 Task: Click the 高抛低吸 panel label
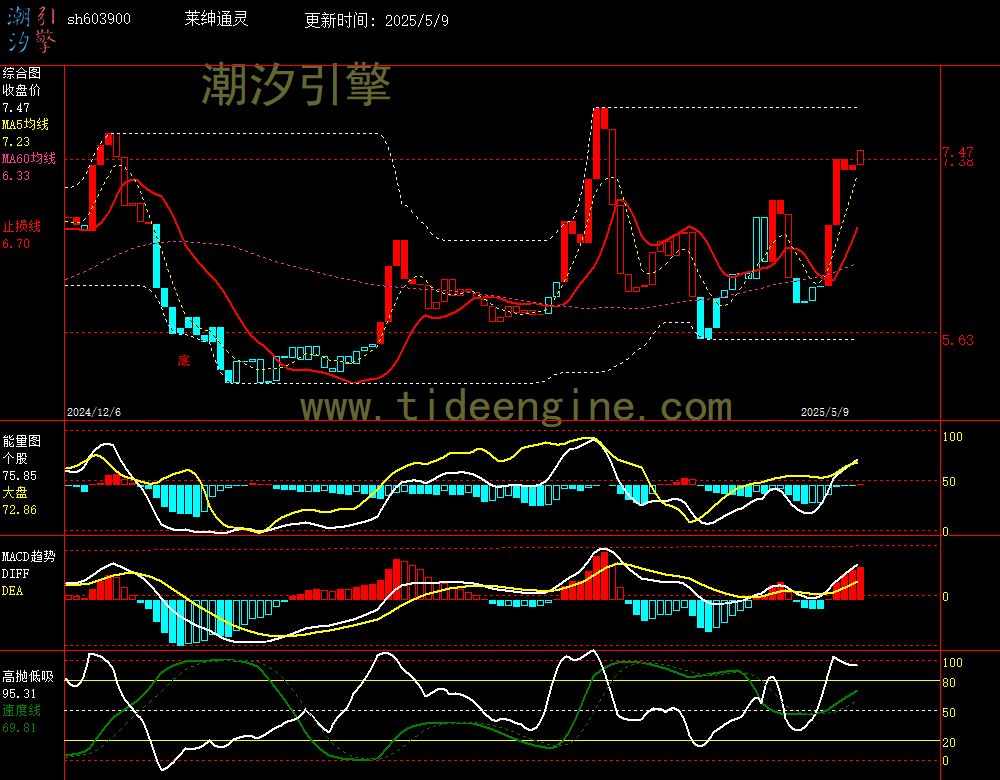(x=27, y=676)
